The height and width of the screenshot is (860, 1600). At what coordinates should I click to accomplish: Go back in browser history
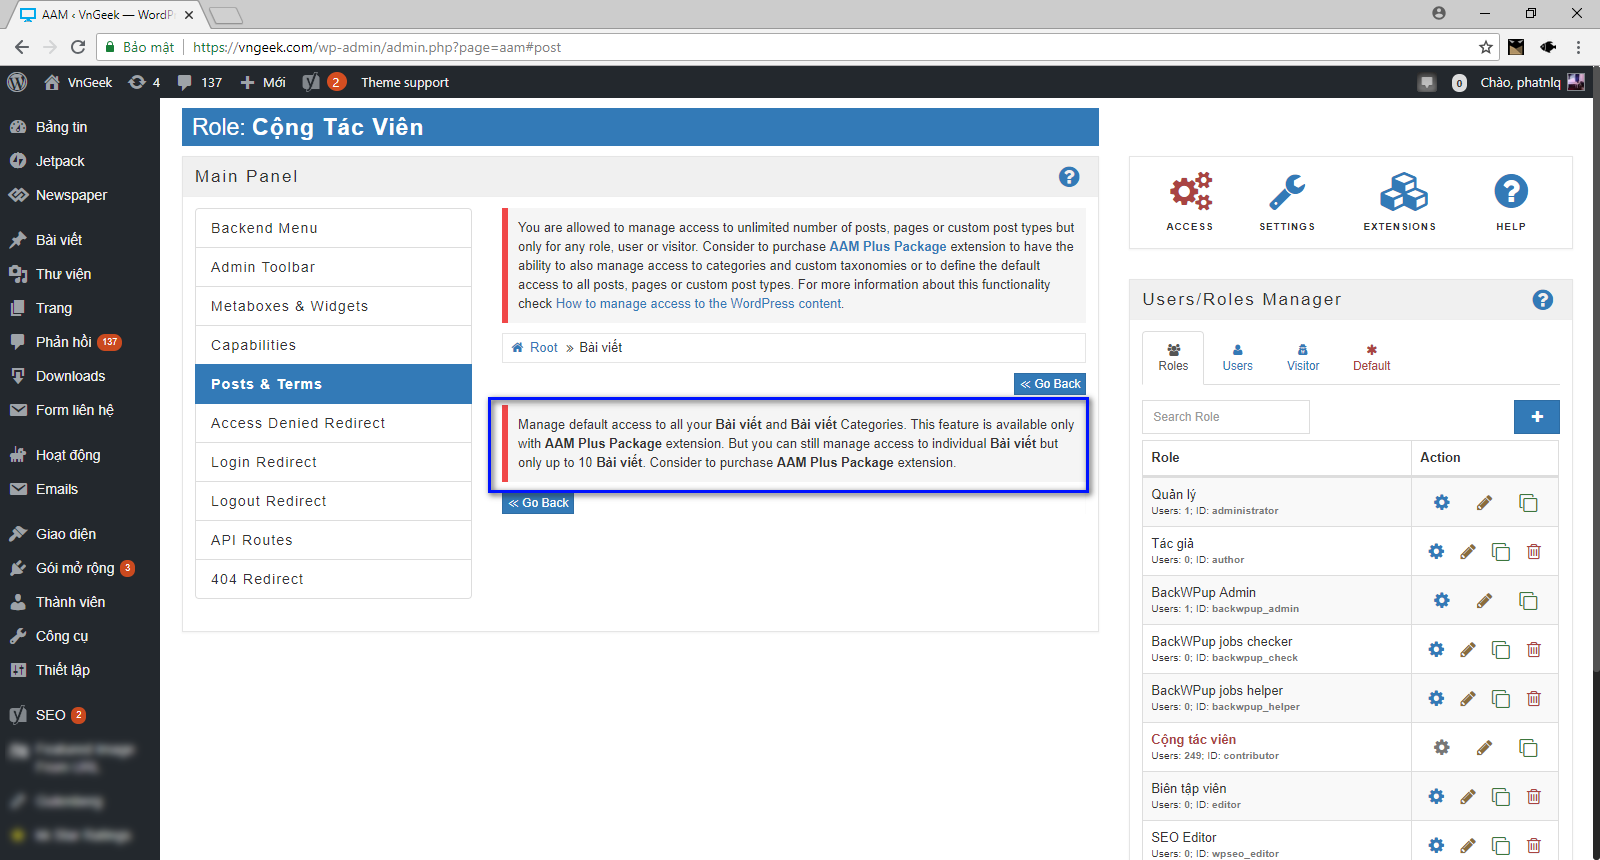(x=22, y=47)
